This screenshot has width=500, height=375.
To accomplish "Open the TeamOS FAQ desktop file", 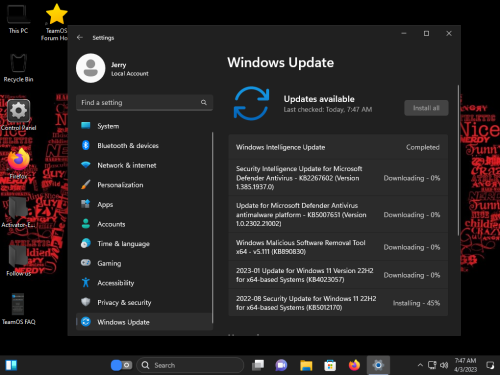I will click(18, 309).
